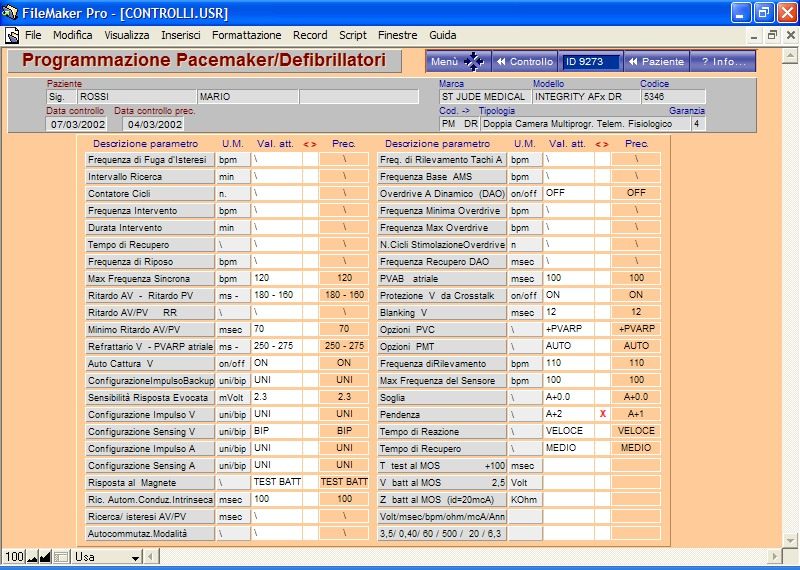Click vertical scrollbar up arrow

789,54
